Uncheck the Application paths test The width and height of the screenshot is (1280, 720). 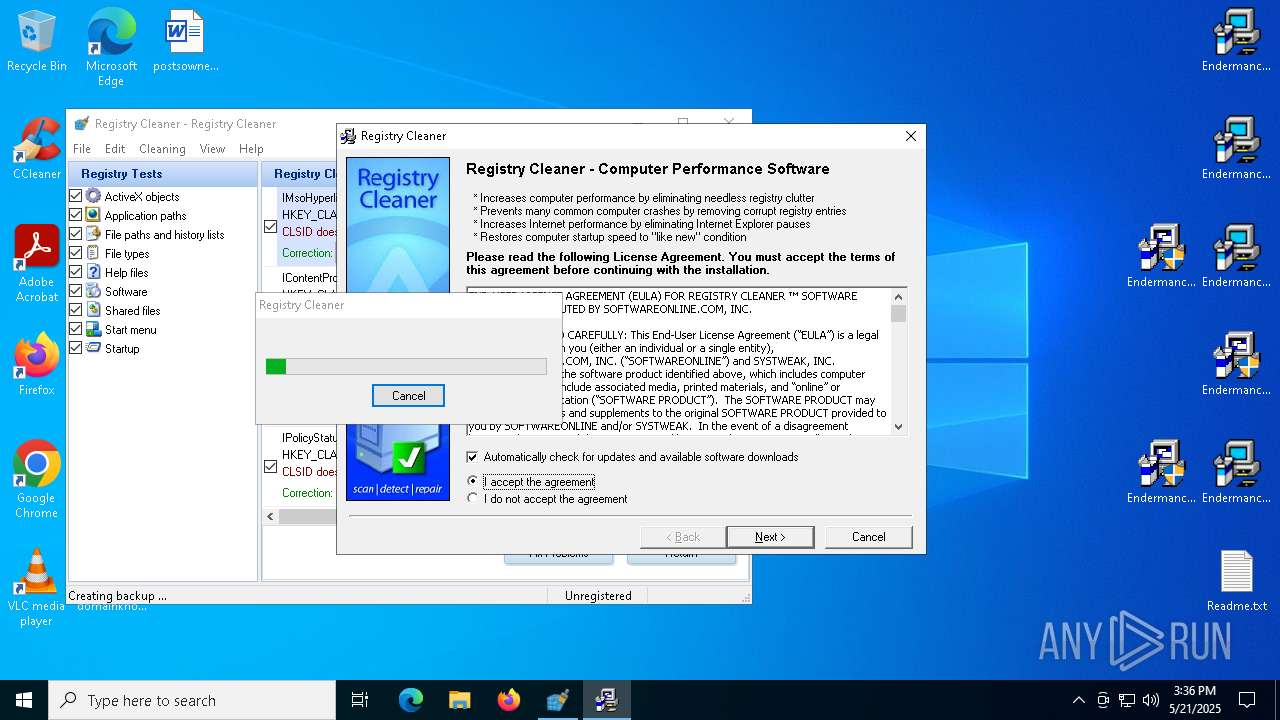tap(75, 215)
